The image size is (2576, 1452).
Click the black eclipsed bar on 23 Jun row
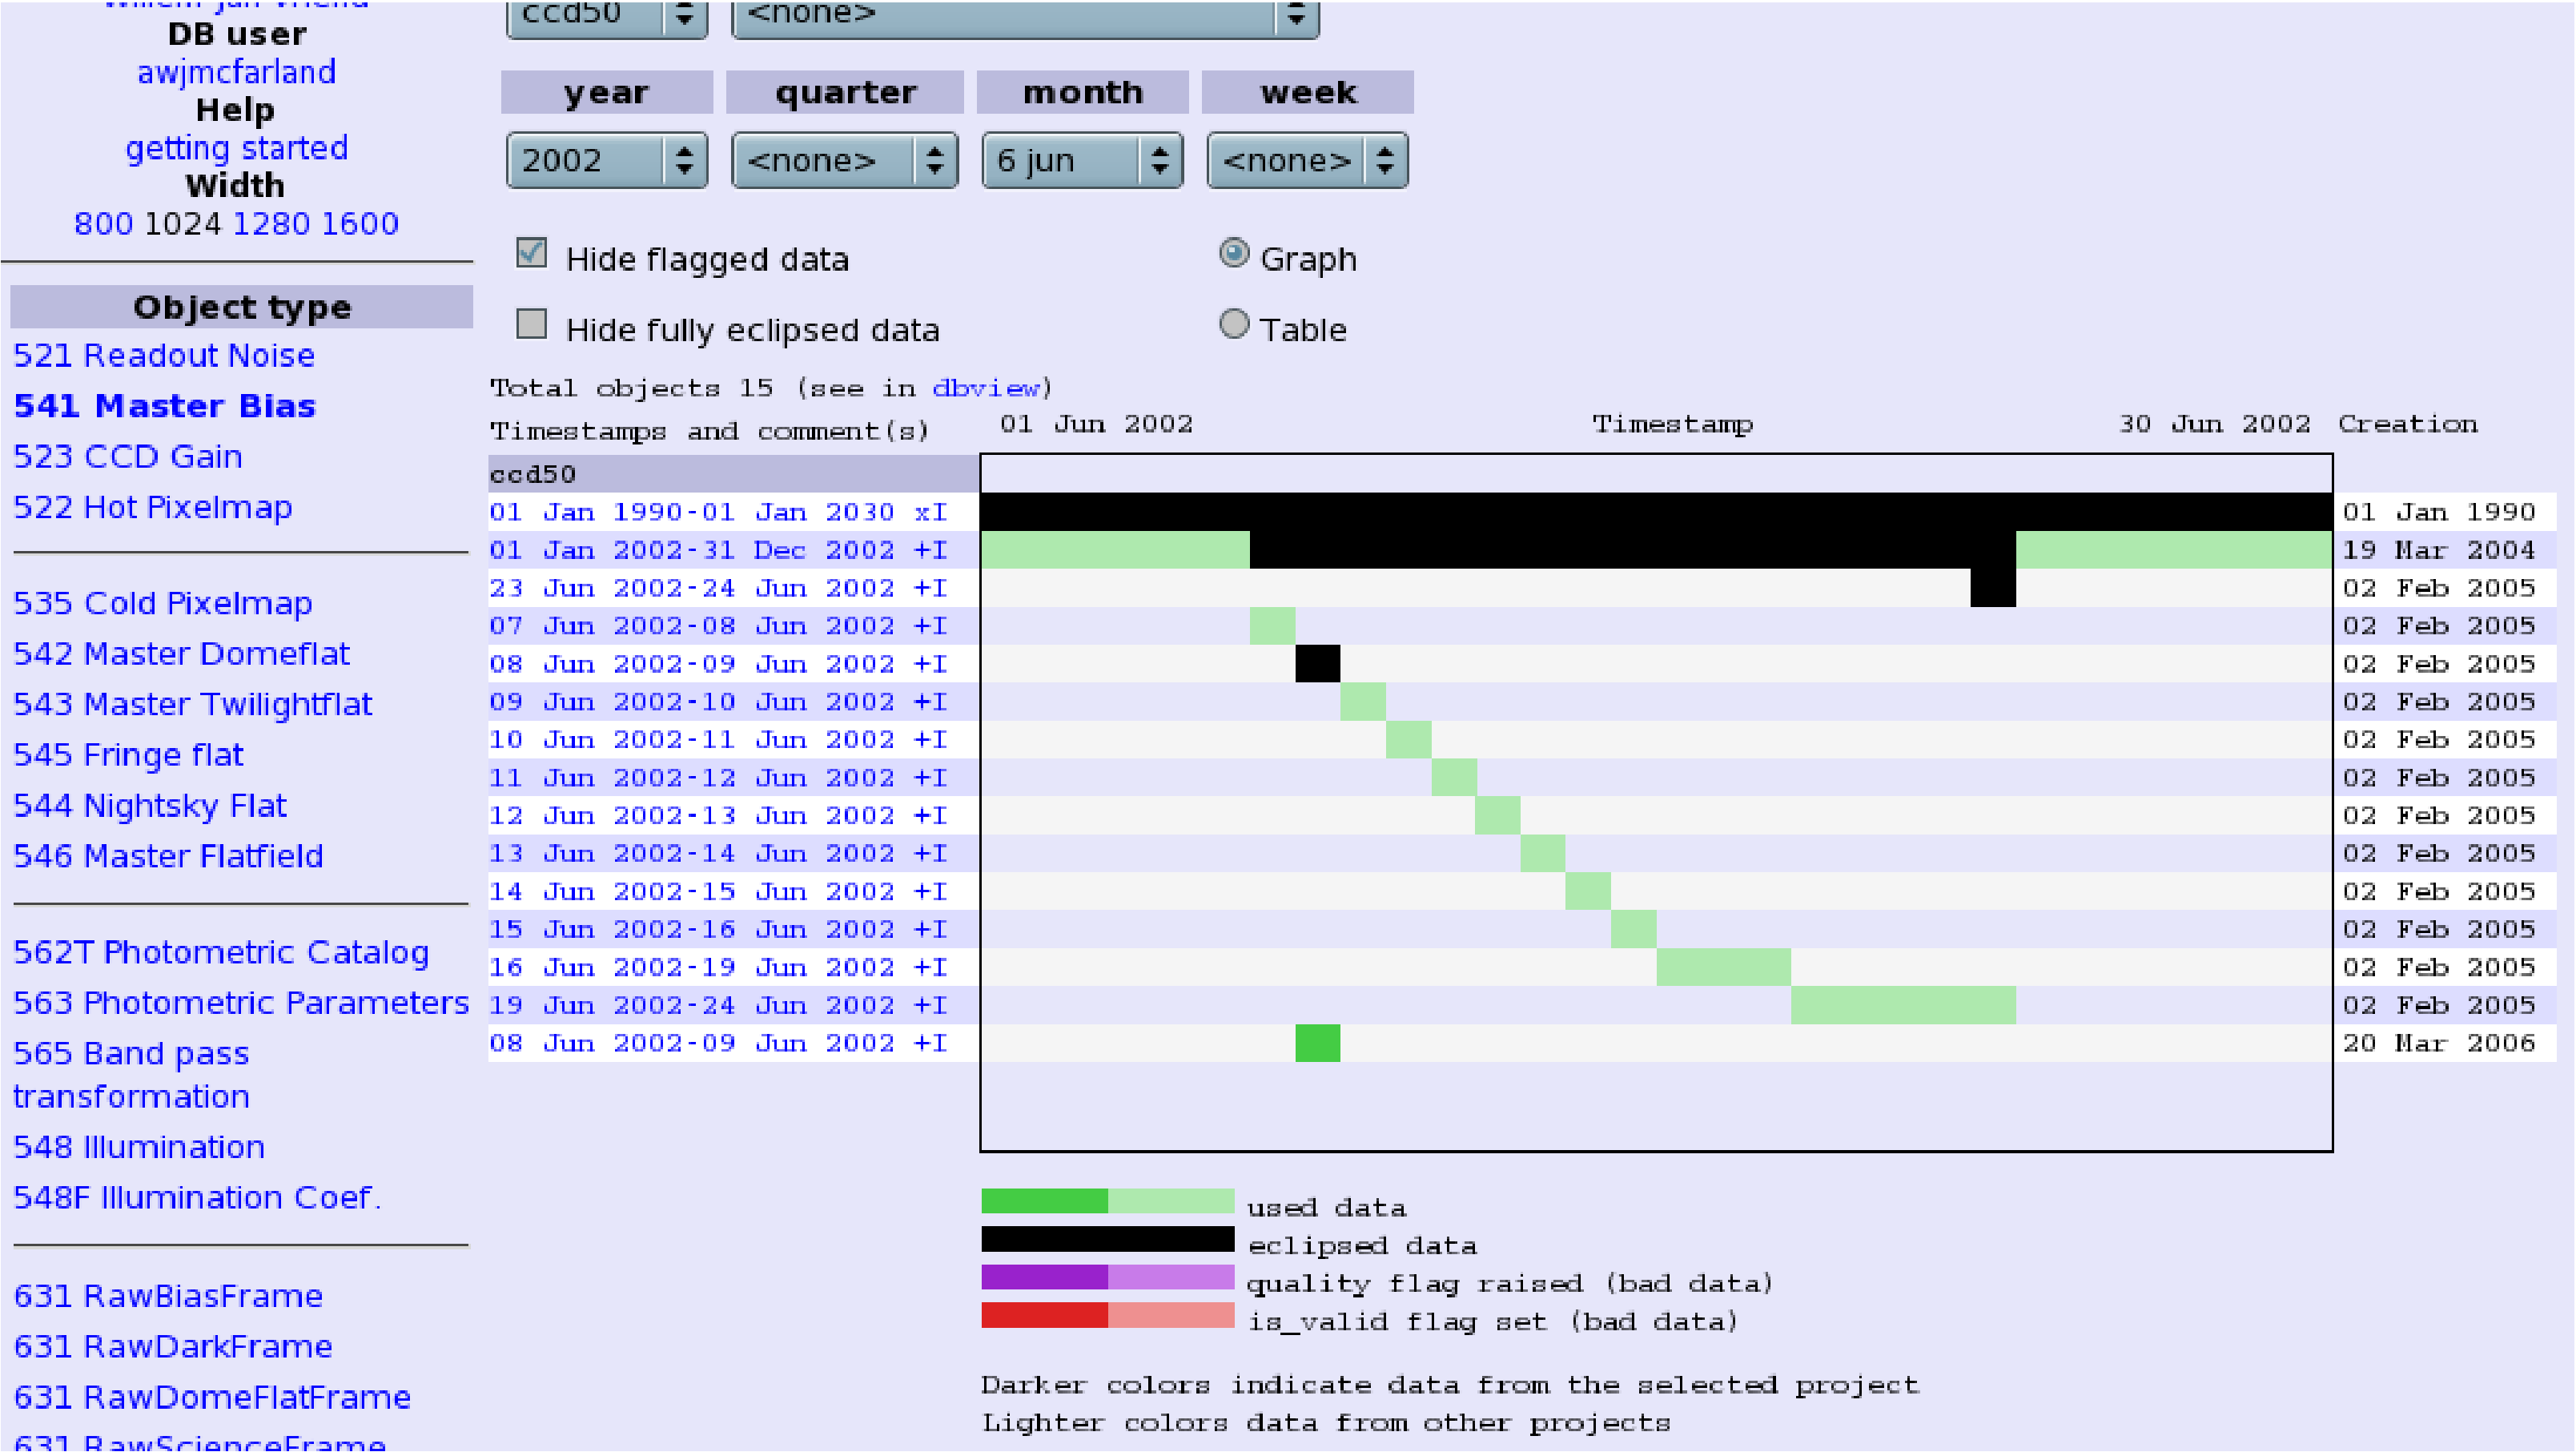click(1992, 588)
